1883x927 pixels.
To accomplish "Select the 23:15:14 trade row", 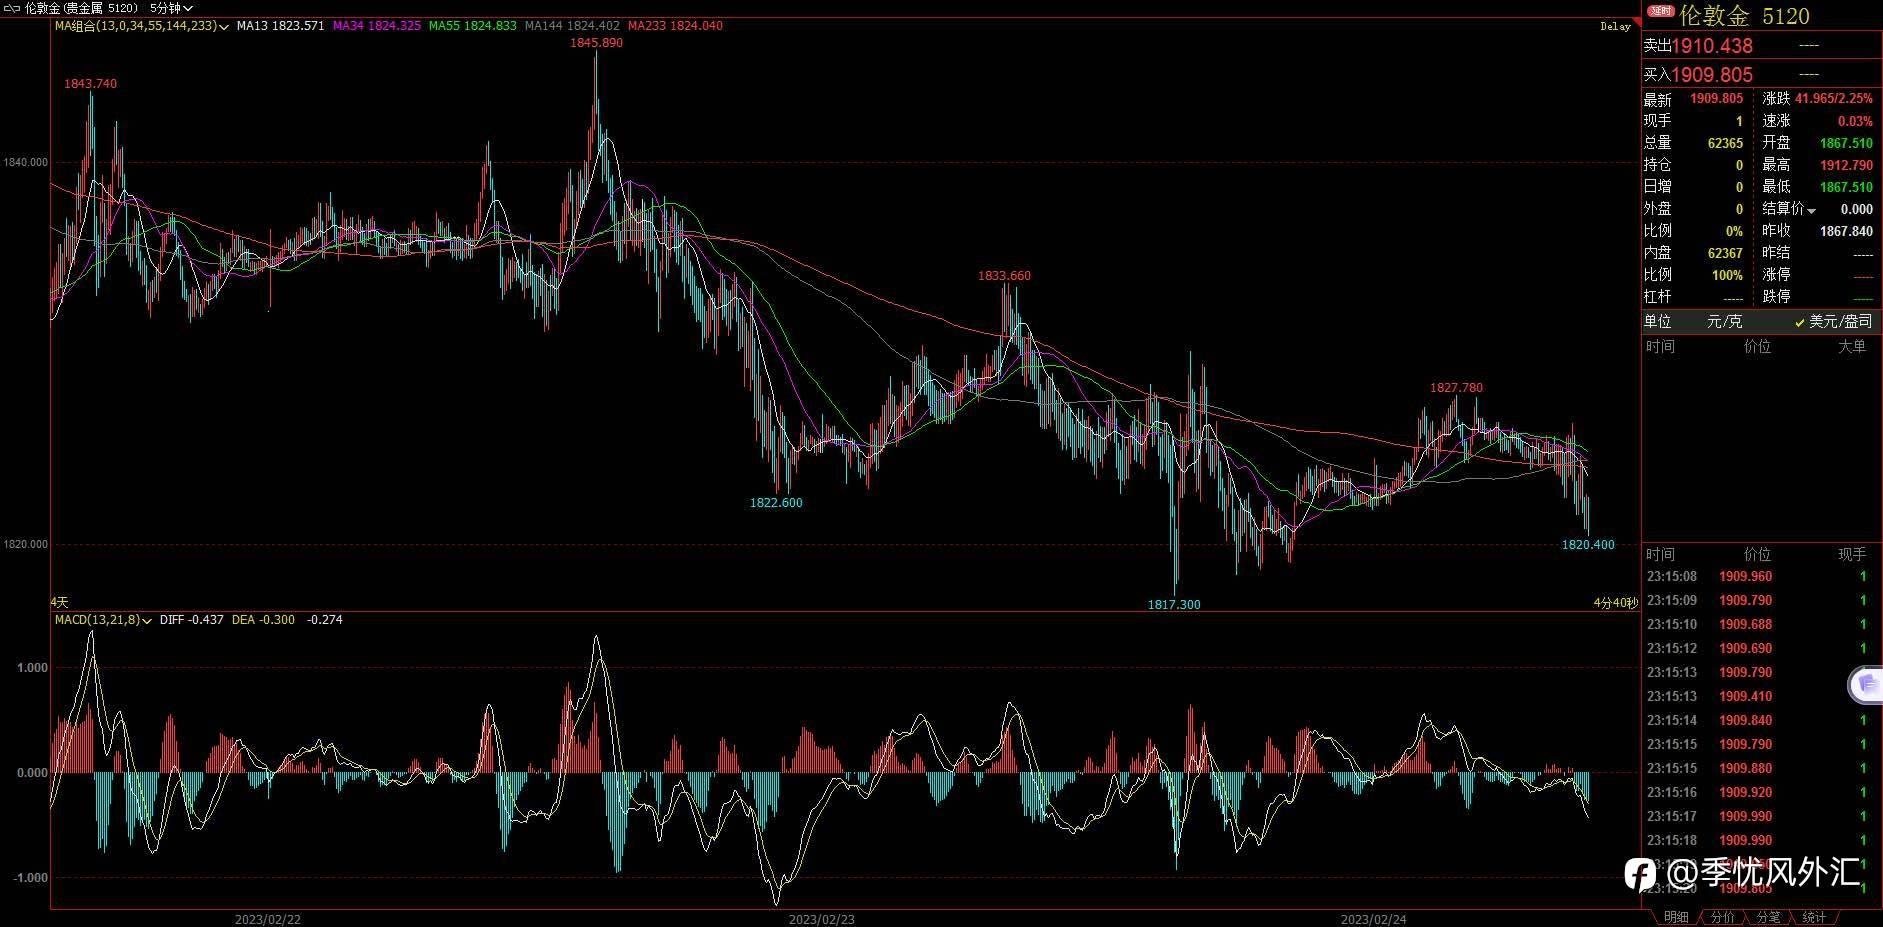I will pyautogui.click(x=1761, y=721).
